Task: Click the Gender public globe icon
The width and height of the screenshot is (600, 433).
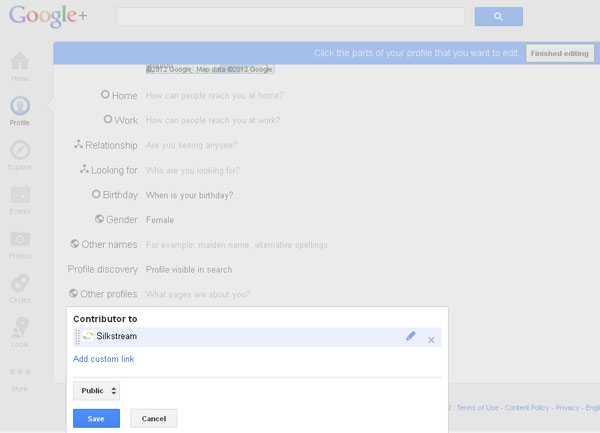Action: [x=99, y=219]
